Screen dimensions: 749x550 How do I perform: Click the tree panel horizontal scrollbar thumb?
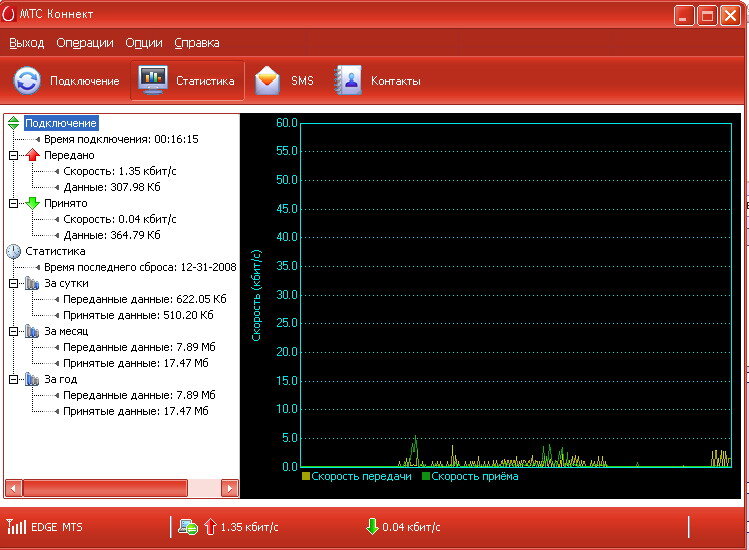105,488
